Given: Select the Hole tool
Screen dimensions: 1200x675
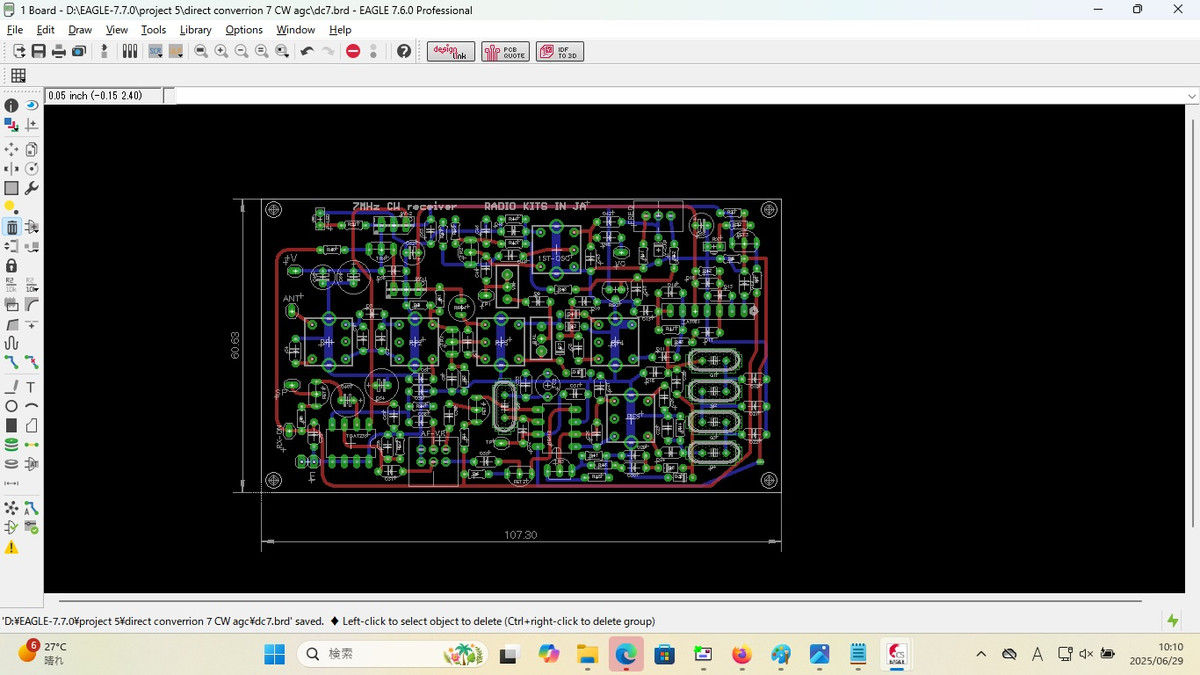Looking at the screenshot, I should (x=11, y=464).
